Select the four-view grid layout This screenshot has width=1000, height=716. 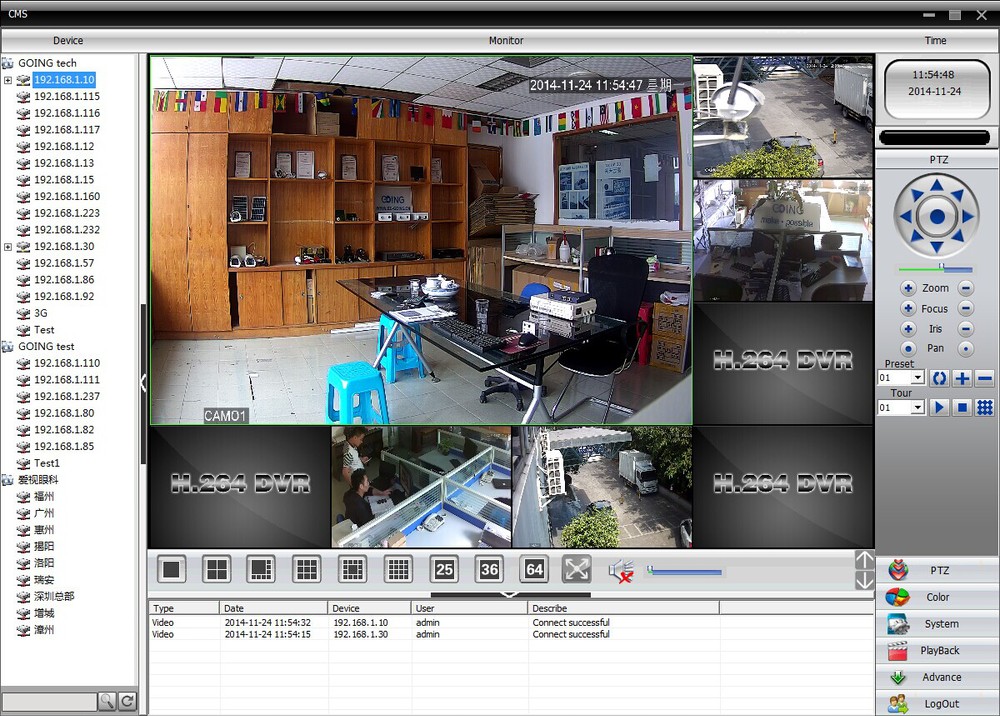click(216, 570)
